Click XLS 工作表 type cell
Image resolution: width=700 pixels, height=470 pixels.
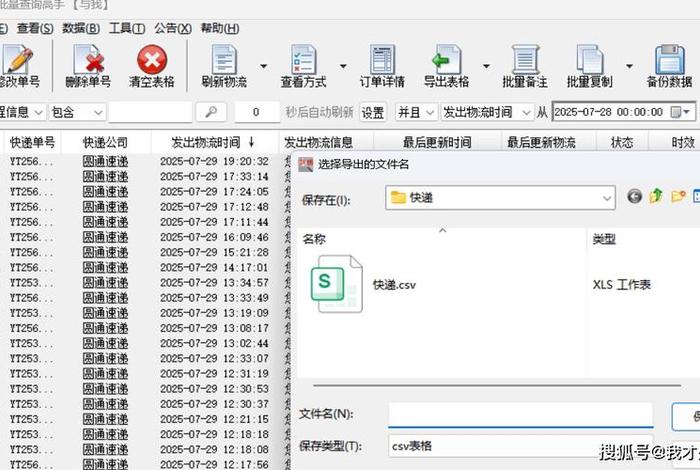point(621,284)
